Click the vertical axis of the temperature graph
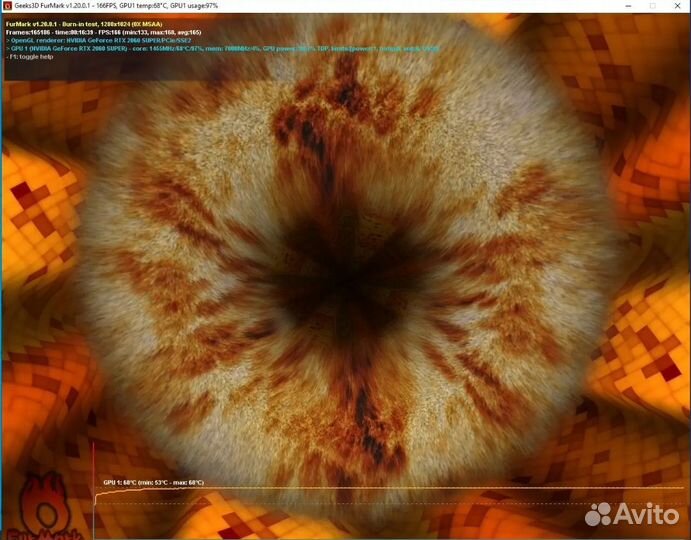Image resolution: width=691 pixels, height=540 pixels. (94, 470)
